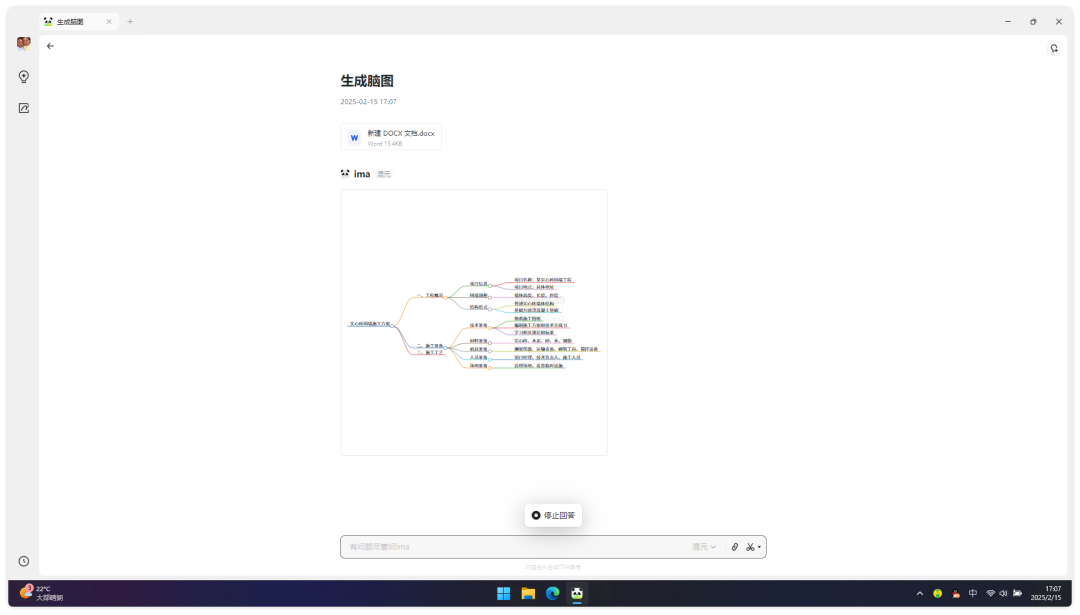Open the notes icon in the sidebar
1080x615 pixels.
click(24, 108)
